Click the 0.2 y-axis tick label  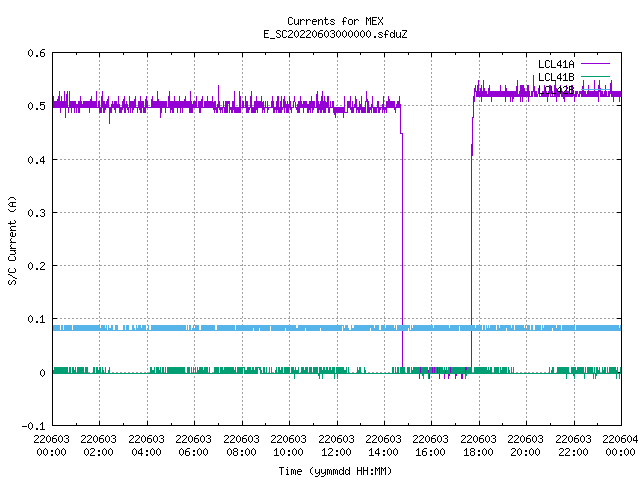tap(36, 266)
